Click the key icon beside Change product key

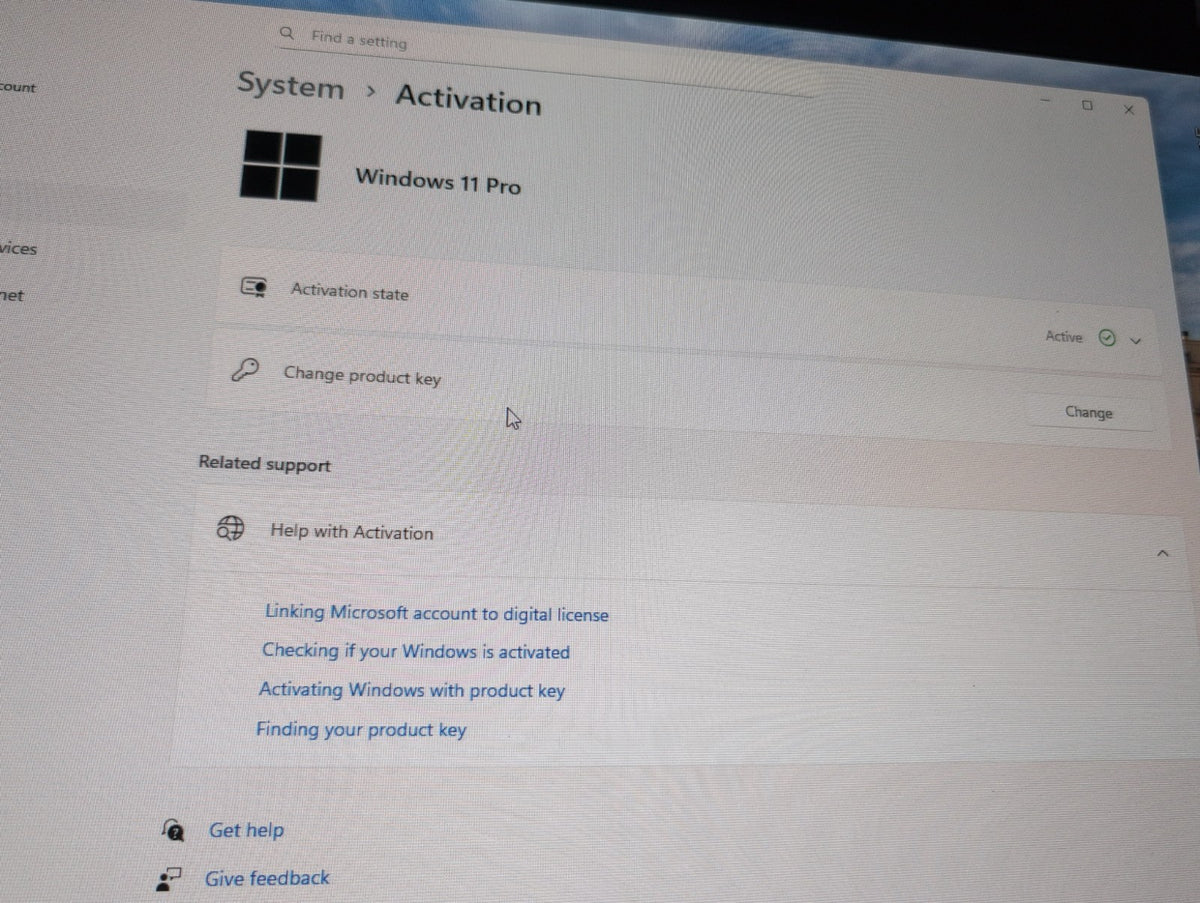click(245, 370)
